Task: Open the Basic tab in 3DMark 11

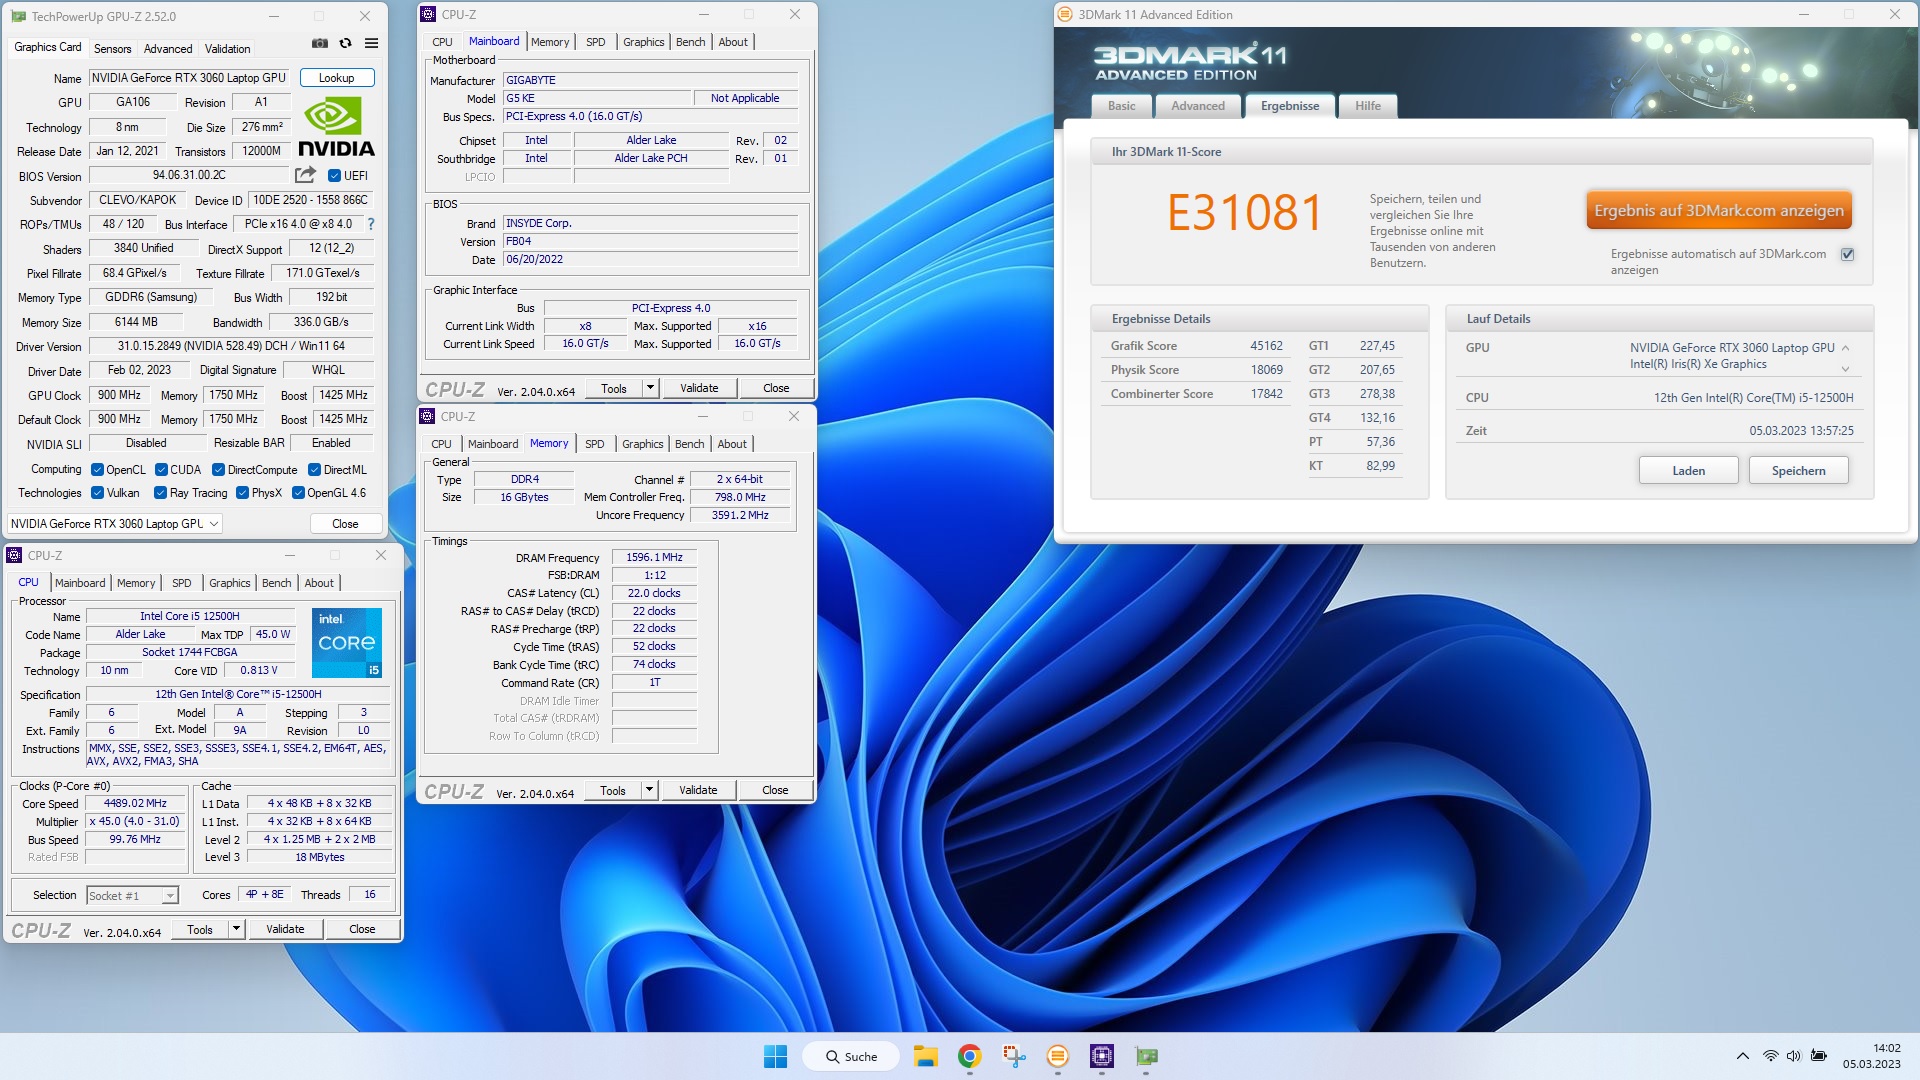Action: 1121,106
